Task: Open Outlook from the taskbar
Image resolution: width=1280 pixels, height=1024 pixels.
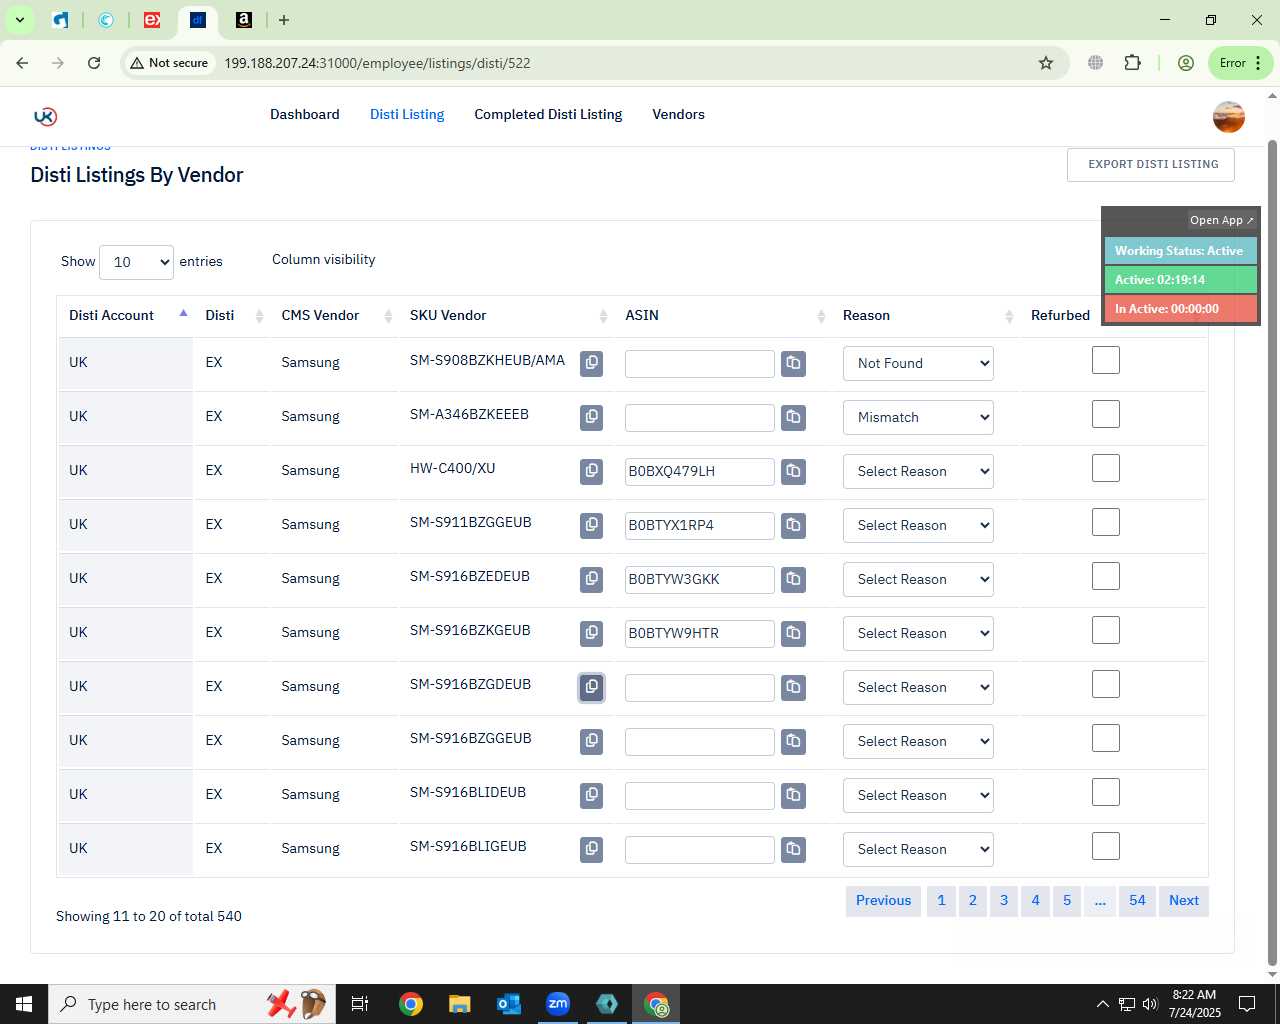Action: pyautogui.click(x=509, y=1004)
